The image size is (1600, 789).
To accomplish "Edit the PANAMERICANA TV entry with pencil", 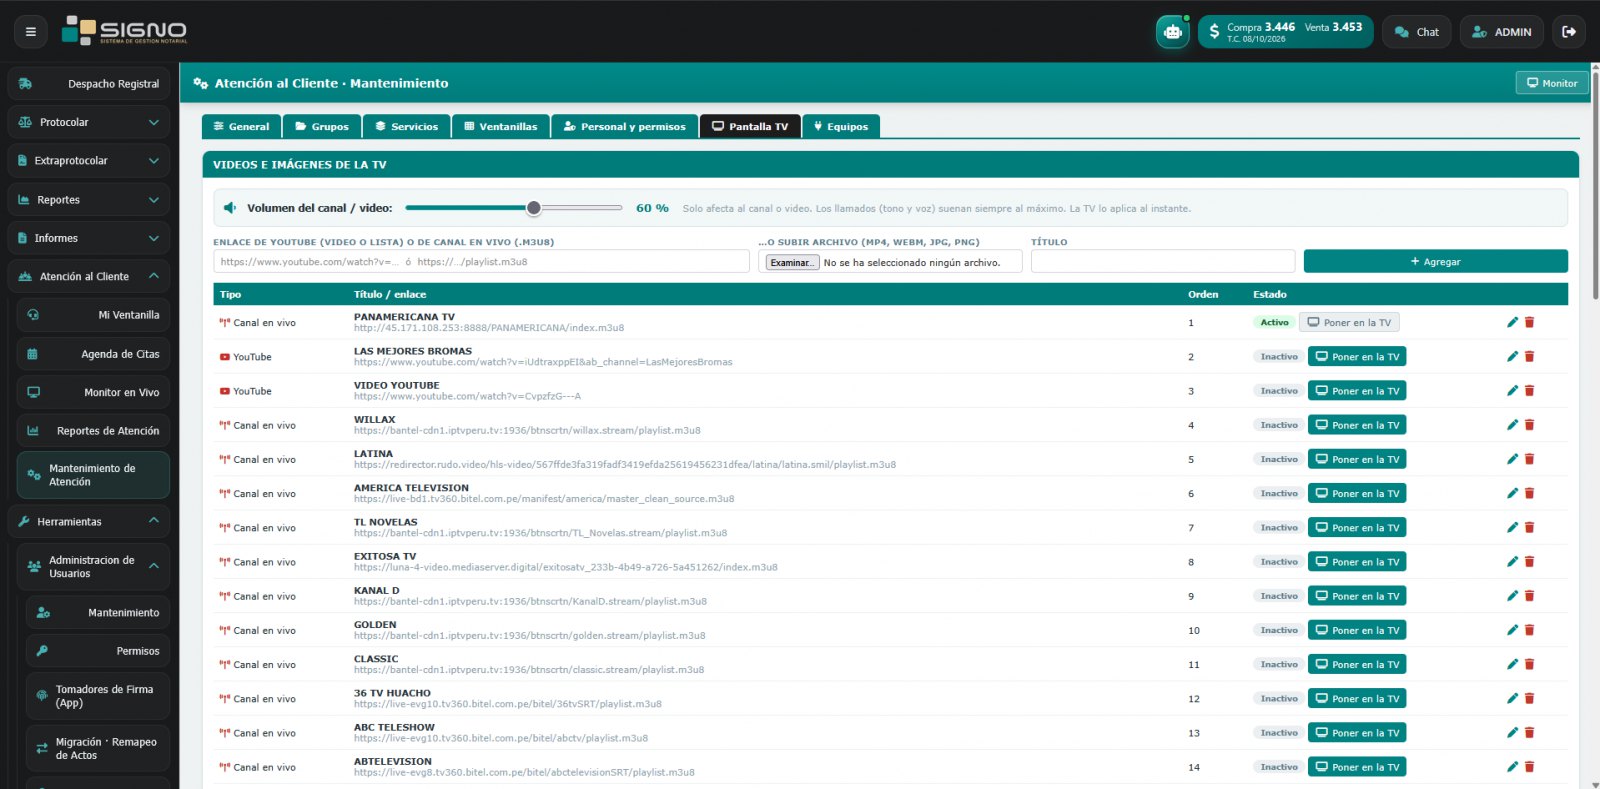I will pos(1512,322).
